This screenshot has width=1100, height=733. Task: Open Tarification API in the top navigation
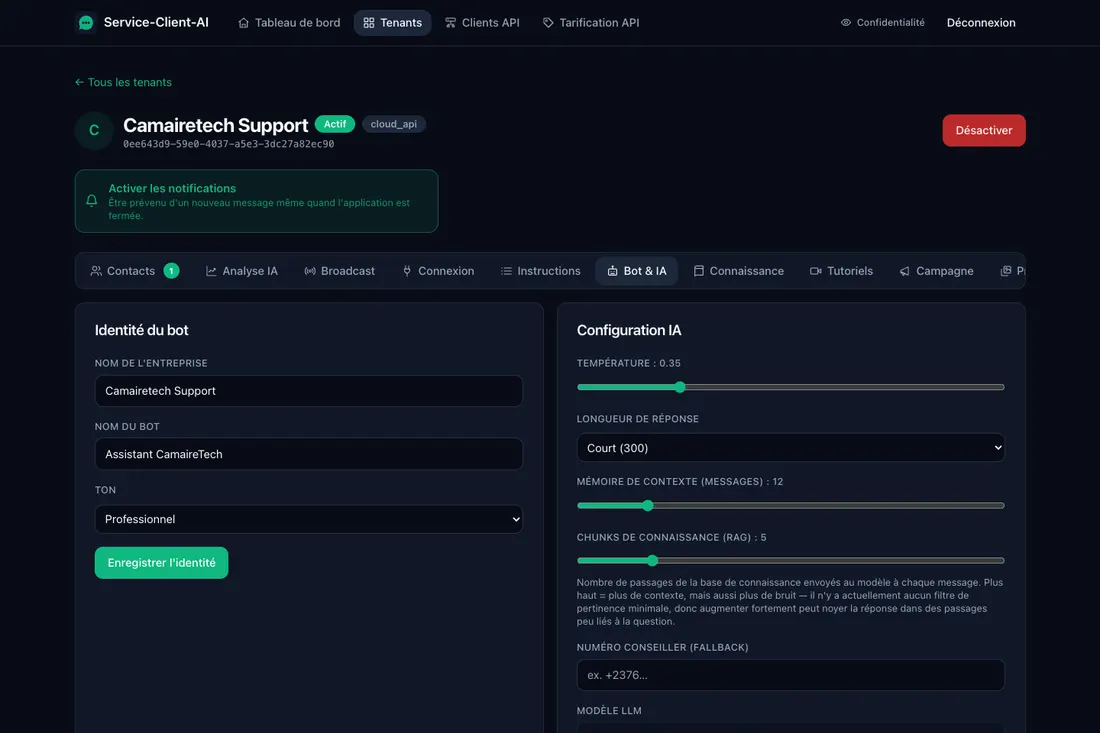(x=591, y=23)
